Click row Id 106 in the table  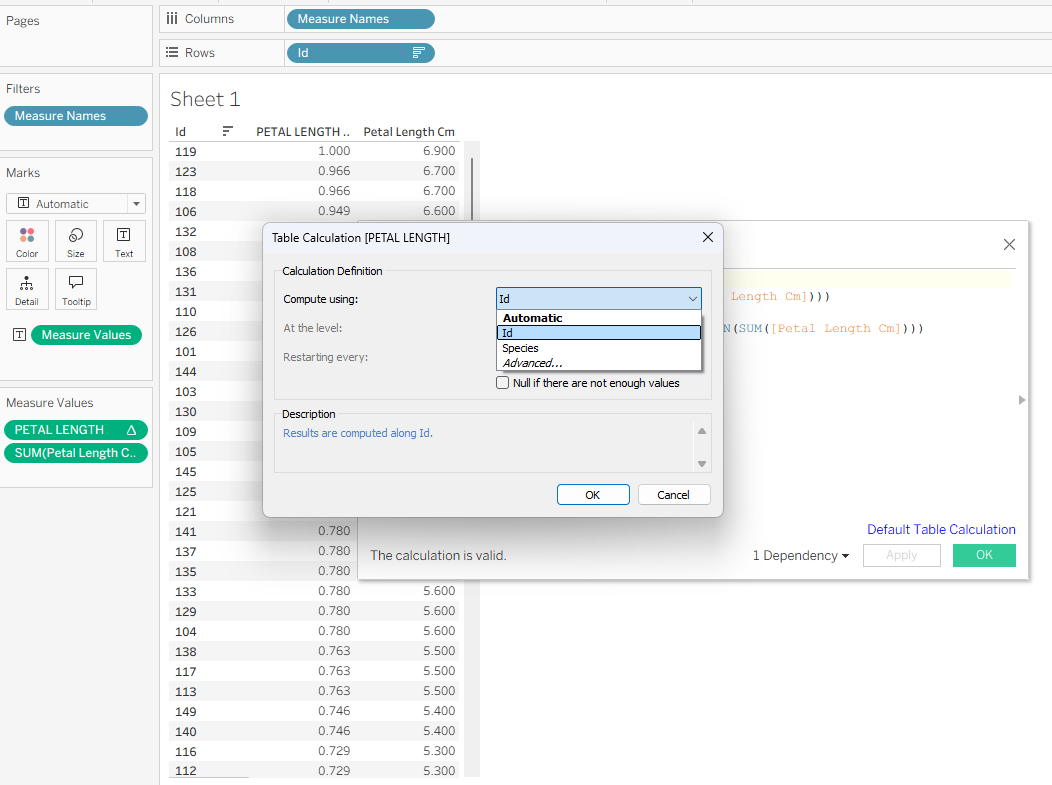tap(186, 211)
